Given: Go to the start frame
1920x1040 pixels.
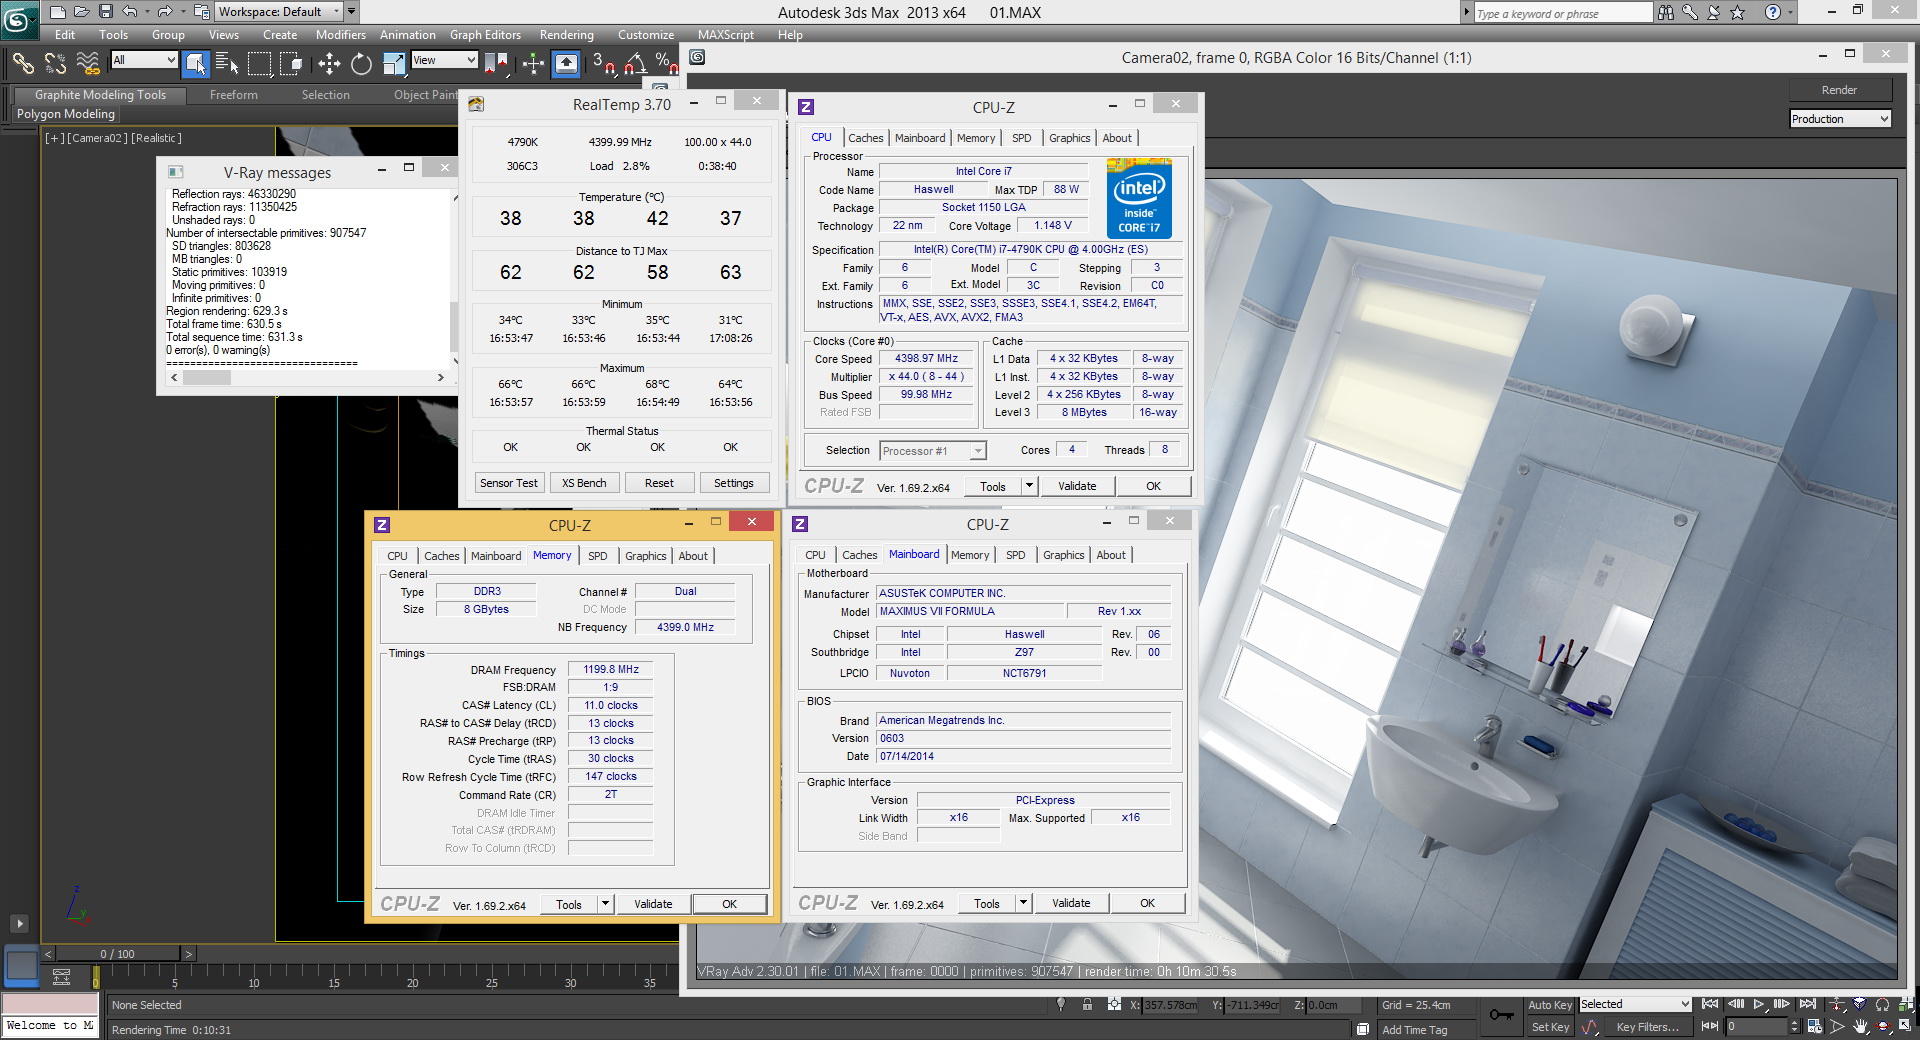Looking at the screenshot, I should coord(1710,1004).
